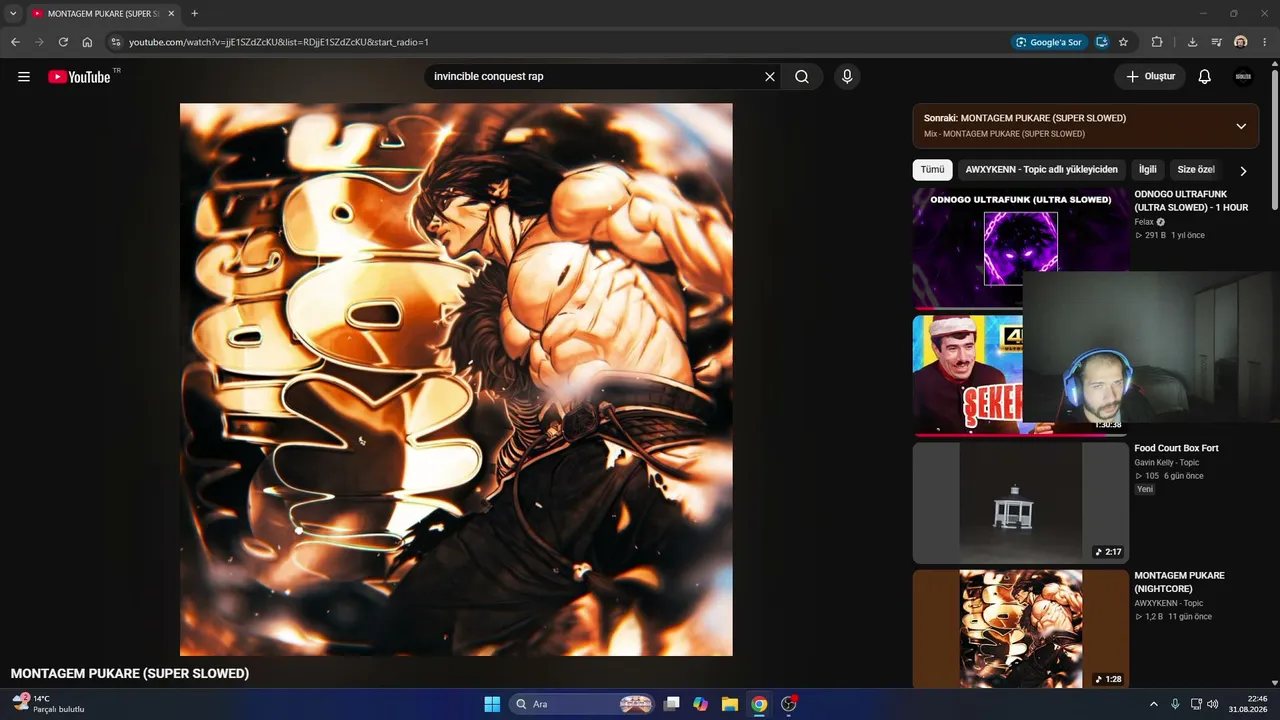Open Chrome from the taskbar
This screenshot has width=1280, height=720.
tap(759, 704)
